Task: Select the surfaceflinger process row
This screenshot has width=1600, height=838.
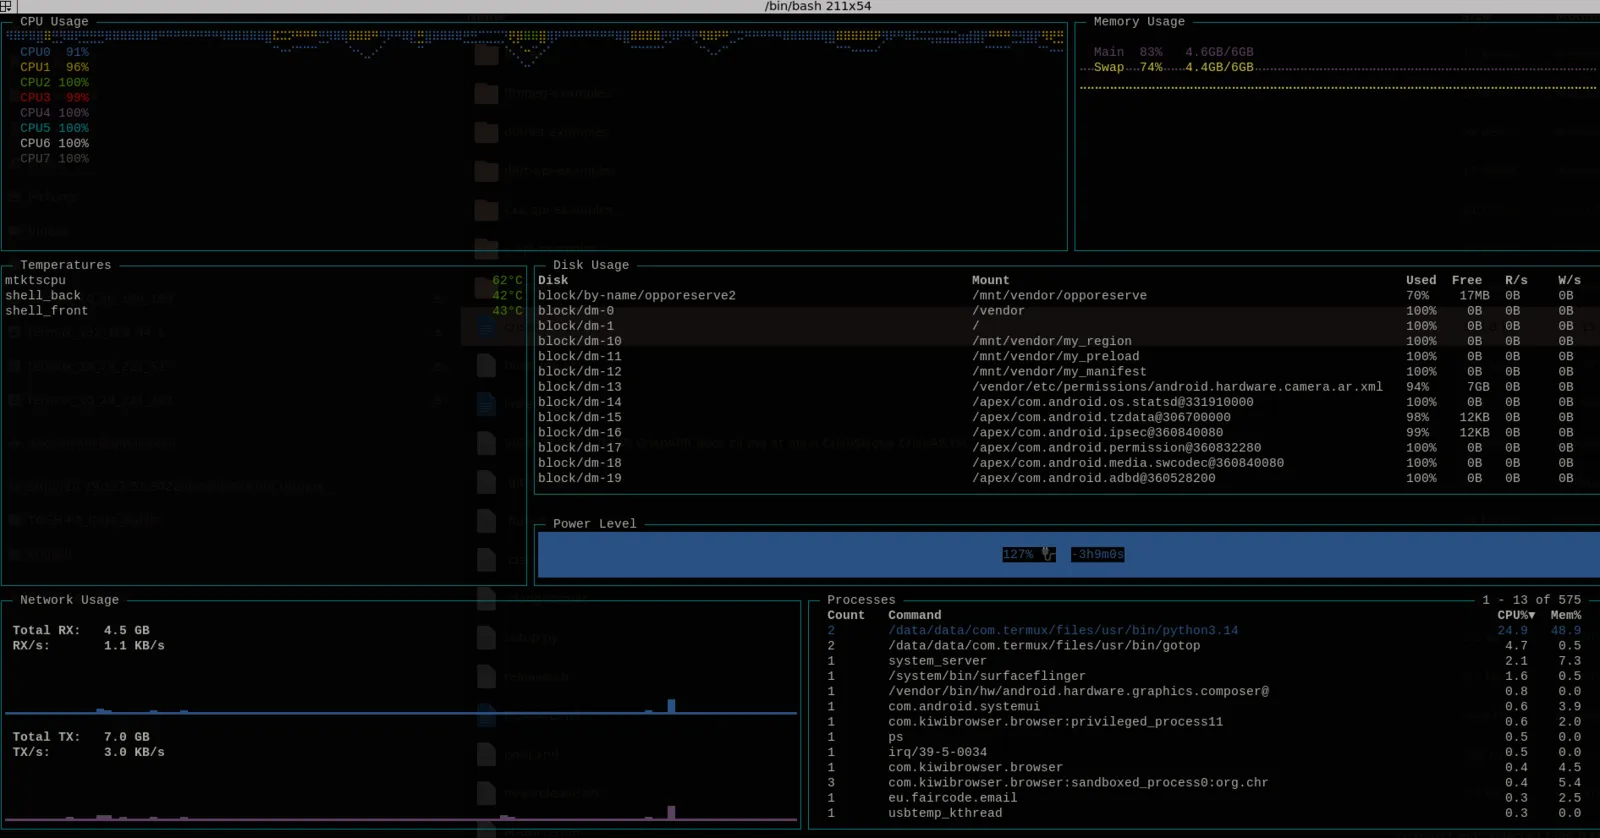Action: [x=1204, y=676]
